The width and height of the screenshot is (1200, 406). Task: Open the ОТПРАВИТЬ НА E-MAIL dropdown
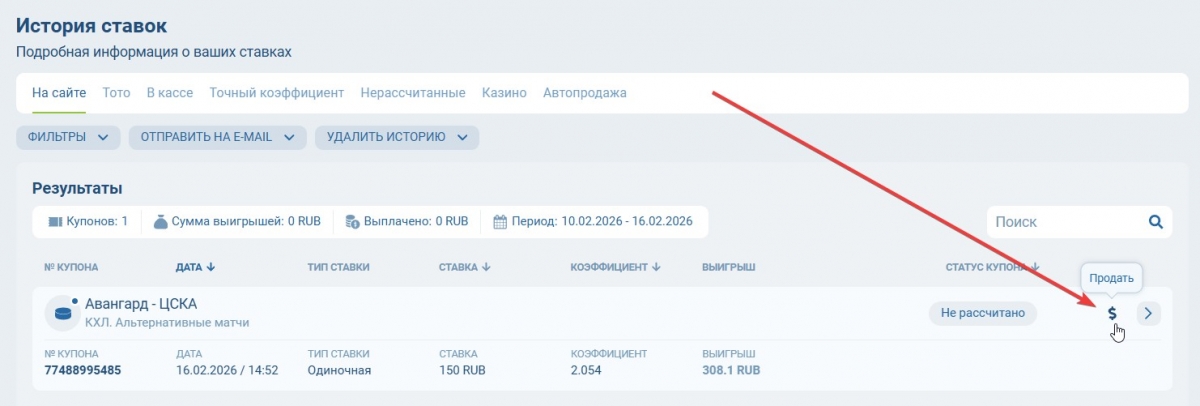click(x=217, y=137)
